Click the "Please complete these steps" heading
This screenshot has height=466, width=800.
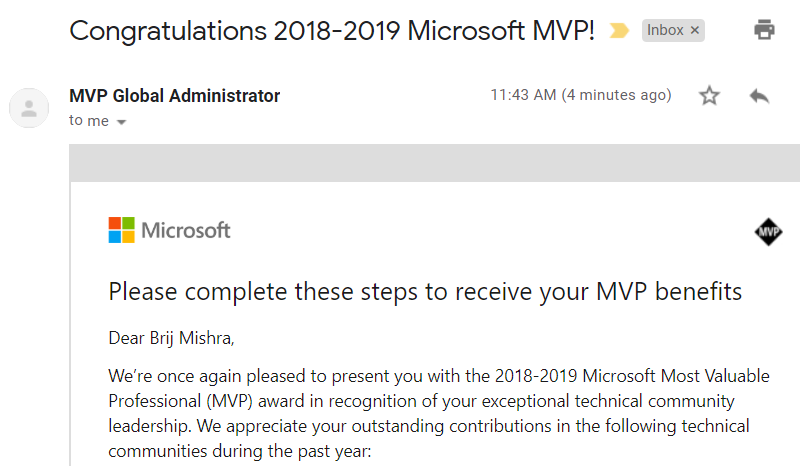[425, 292]
